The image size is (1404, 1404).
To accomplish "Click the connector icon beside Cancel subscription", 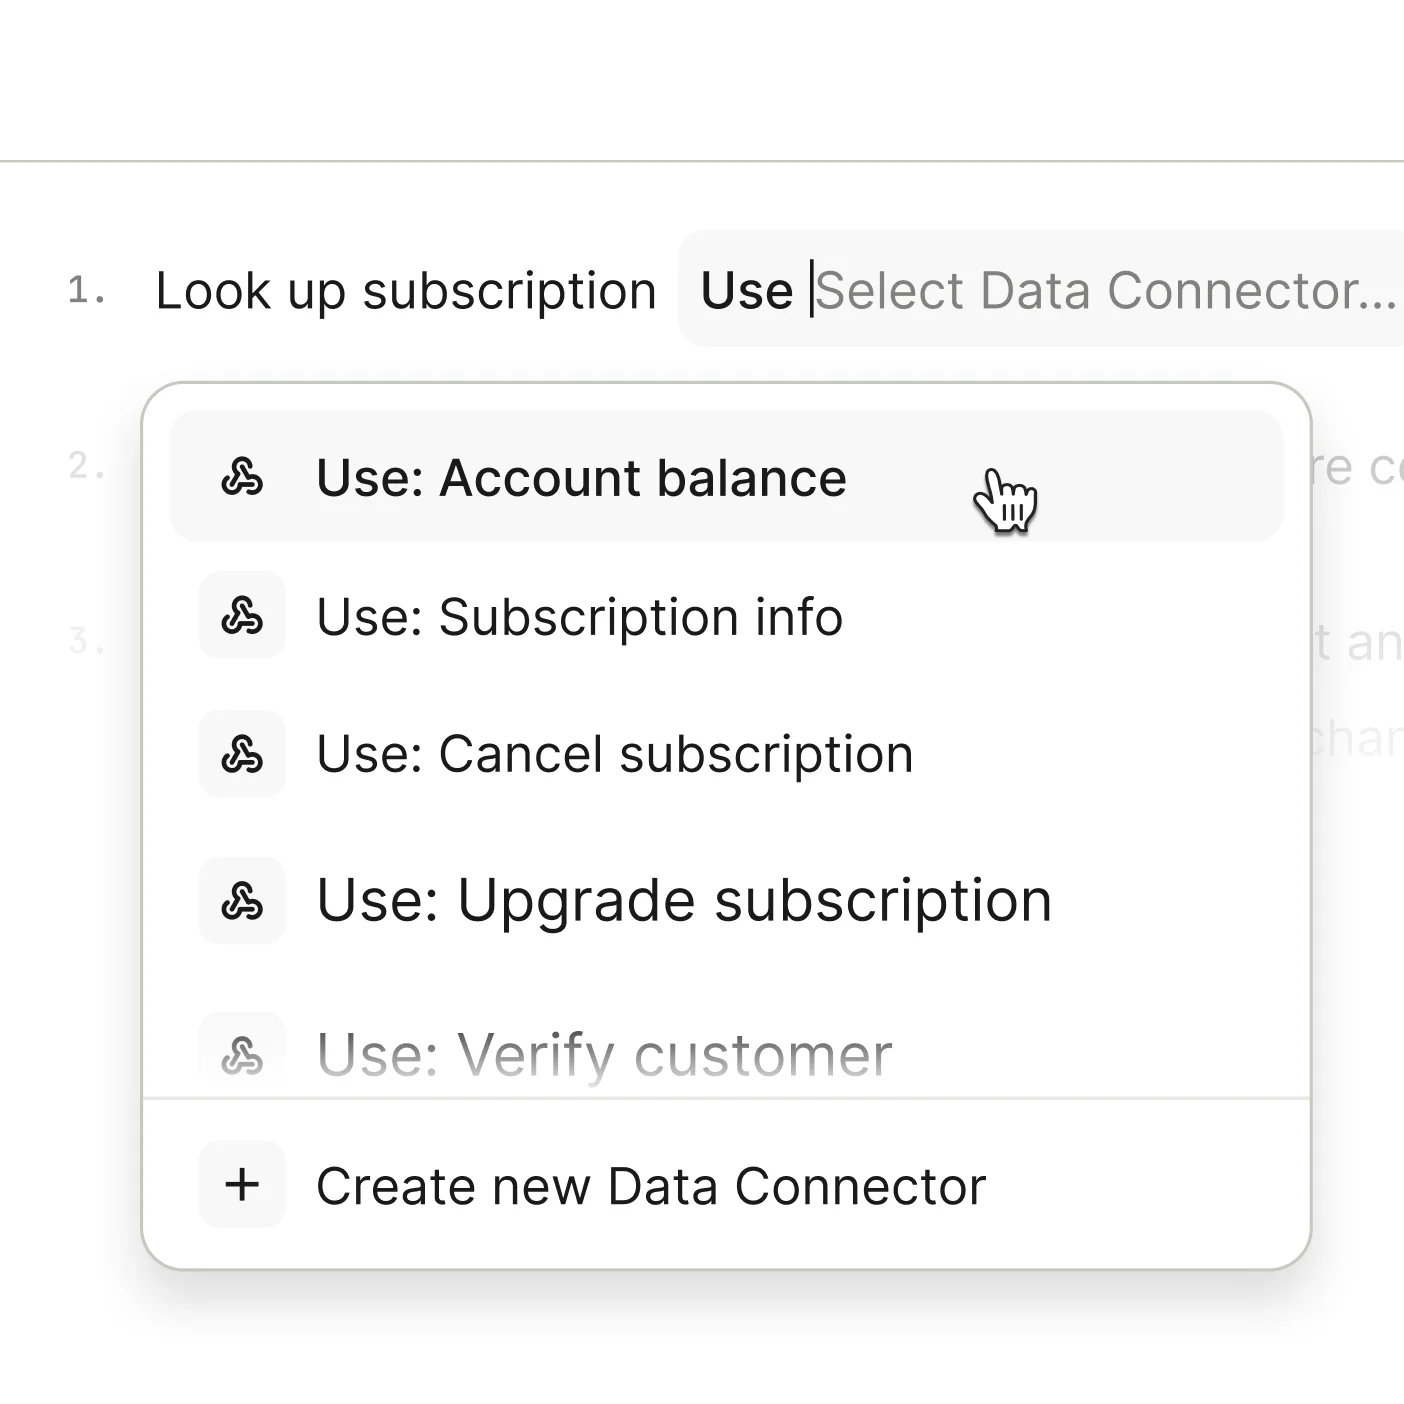I will (242, 753).
